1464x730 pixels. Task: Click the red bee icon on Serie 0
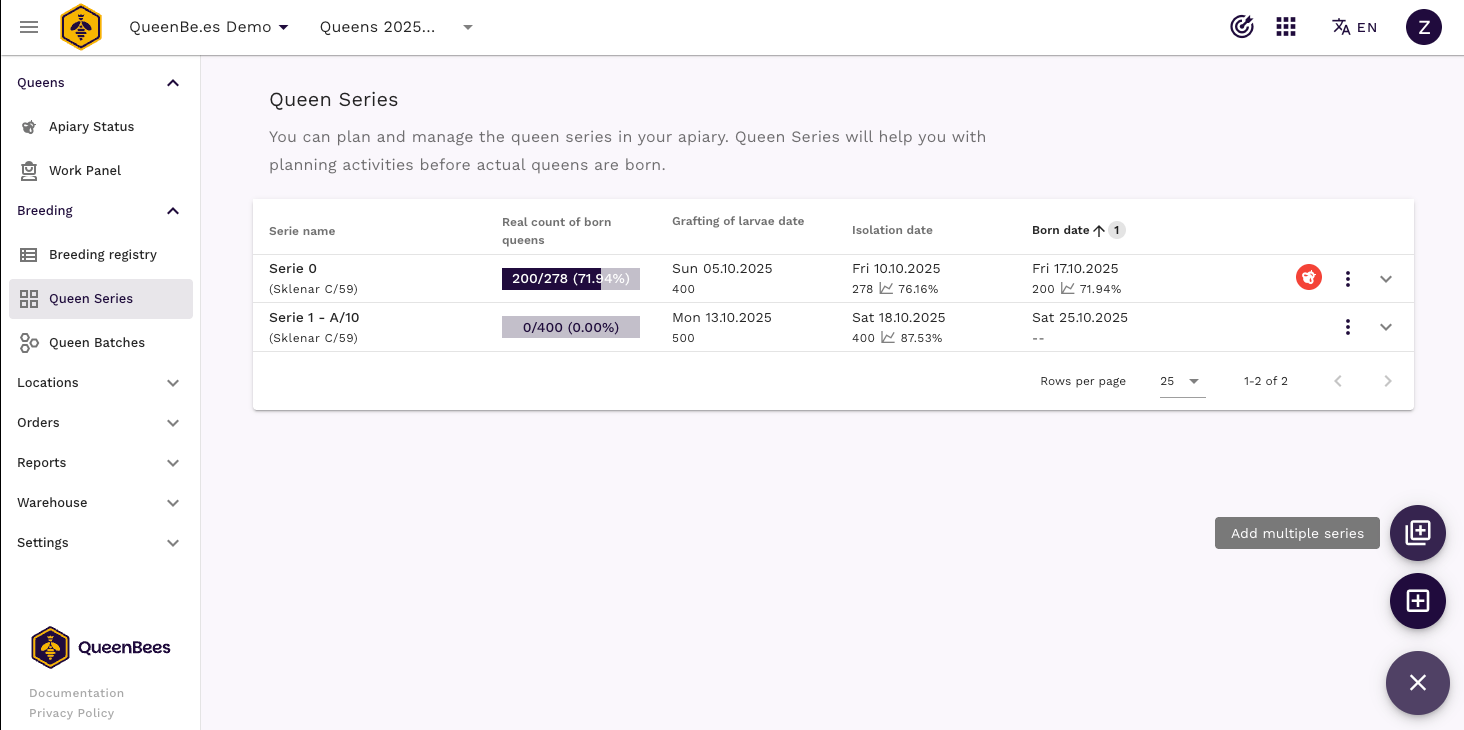[x=1309, y=278]
